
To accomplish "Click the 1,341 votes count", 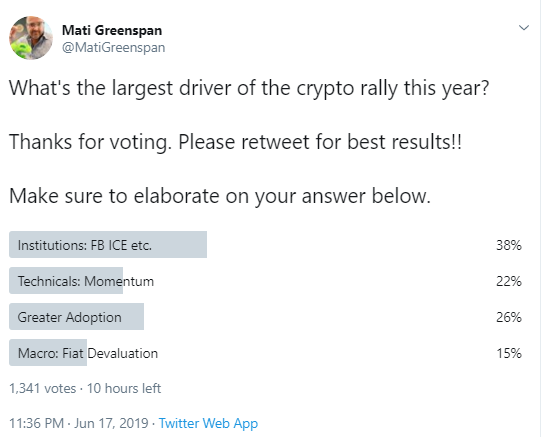I will tap(42, 388).
